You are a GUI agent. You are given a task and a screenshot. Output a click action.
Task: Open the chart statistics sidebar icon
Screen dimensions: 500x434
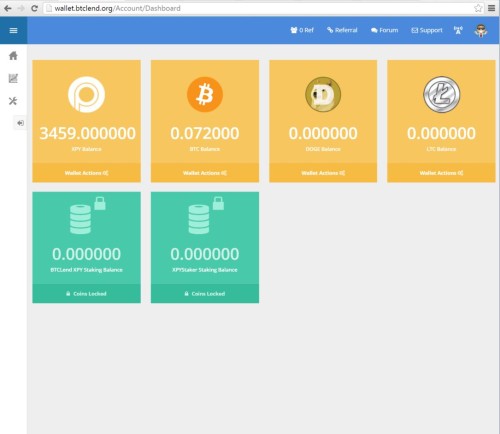[13, 78]
